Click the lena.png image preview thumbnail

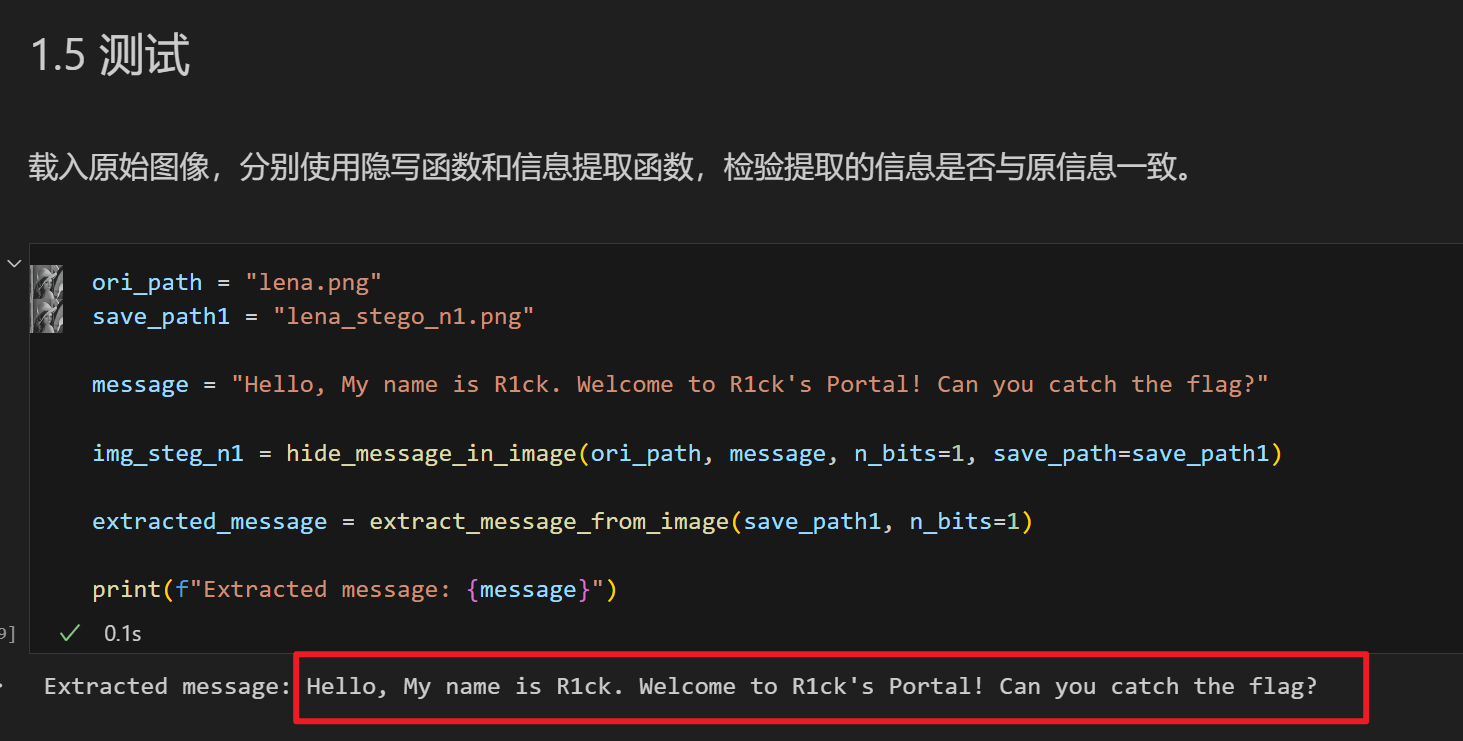click(x=47, y=283)
